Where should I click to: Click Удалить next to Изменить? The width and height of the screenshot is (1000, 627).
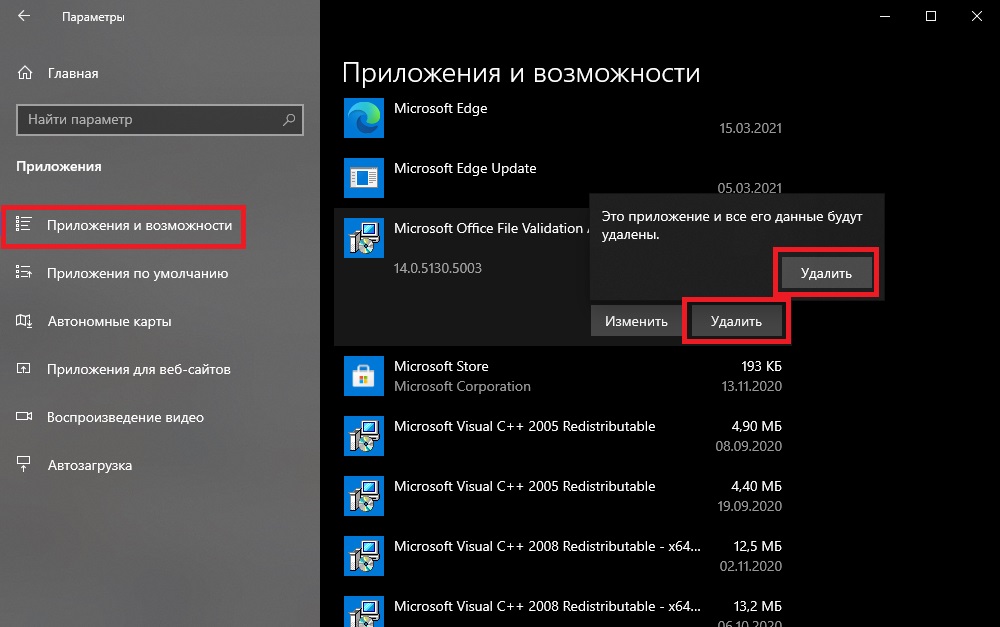736,321
